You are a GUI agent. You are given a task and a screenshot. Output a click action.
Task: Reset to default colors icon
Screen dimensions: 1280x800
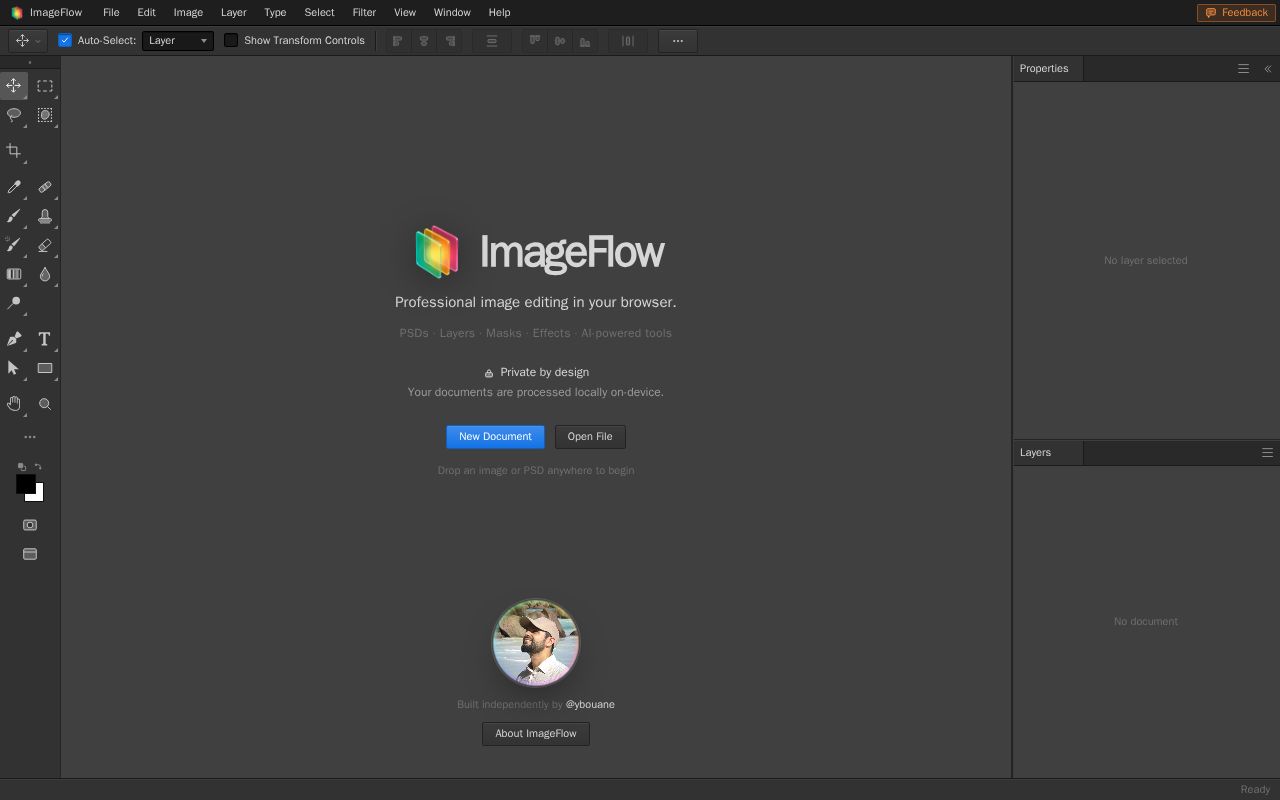coord(21,467)
